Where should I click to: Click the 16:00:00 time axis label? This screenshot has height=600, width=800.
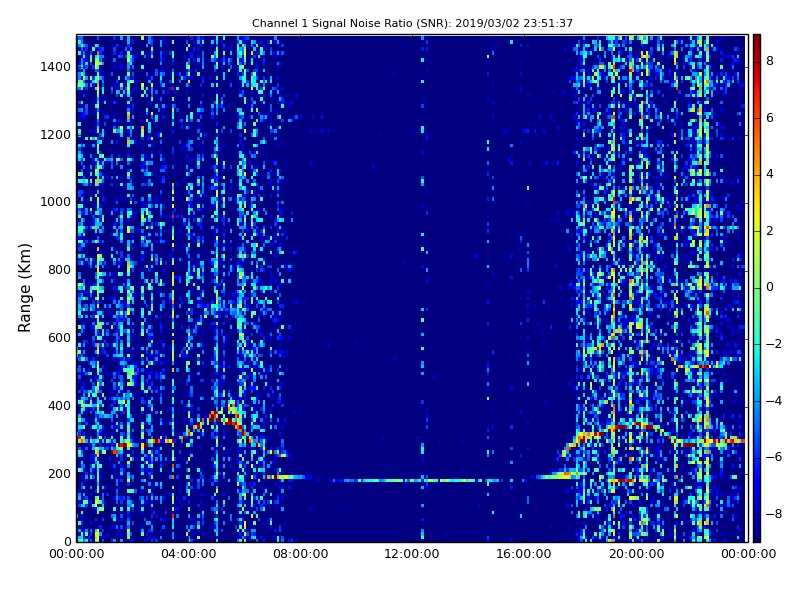[524, 554]
